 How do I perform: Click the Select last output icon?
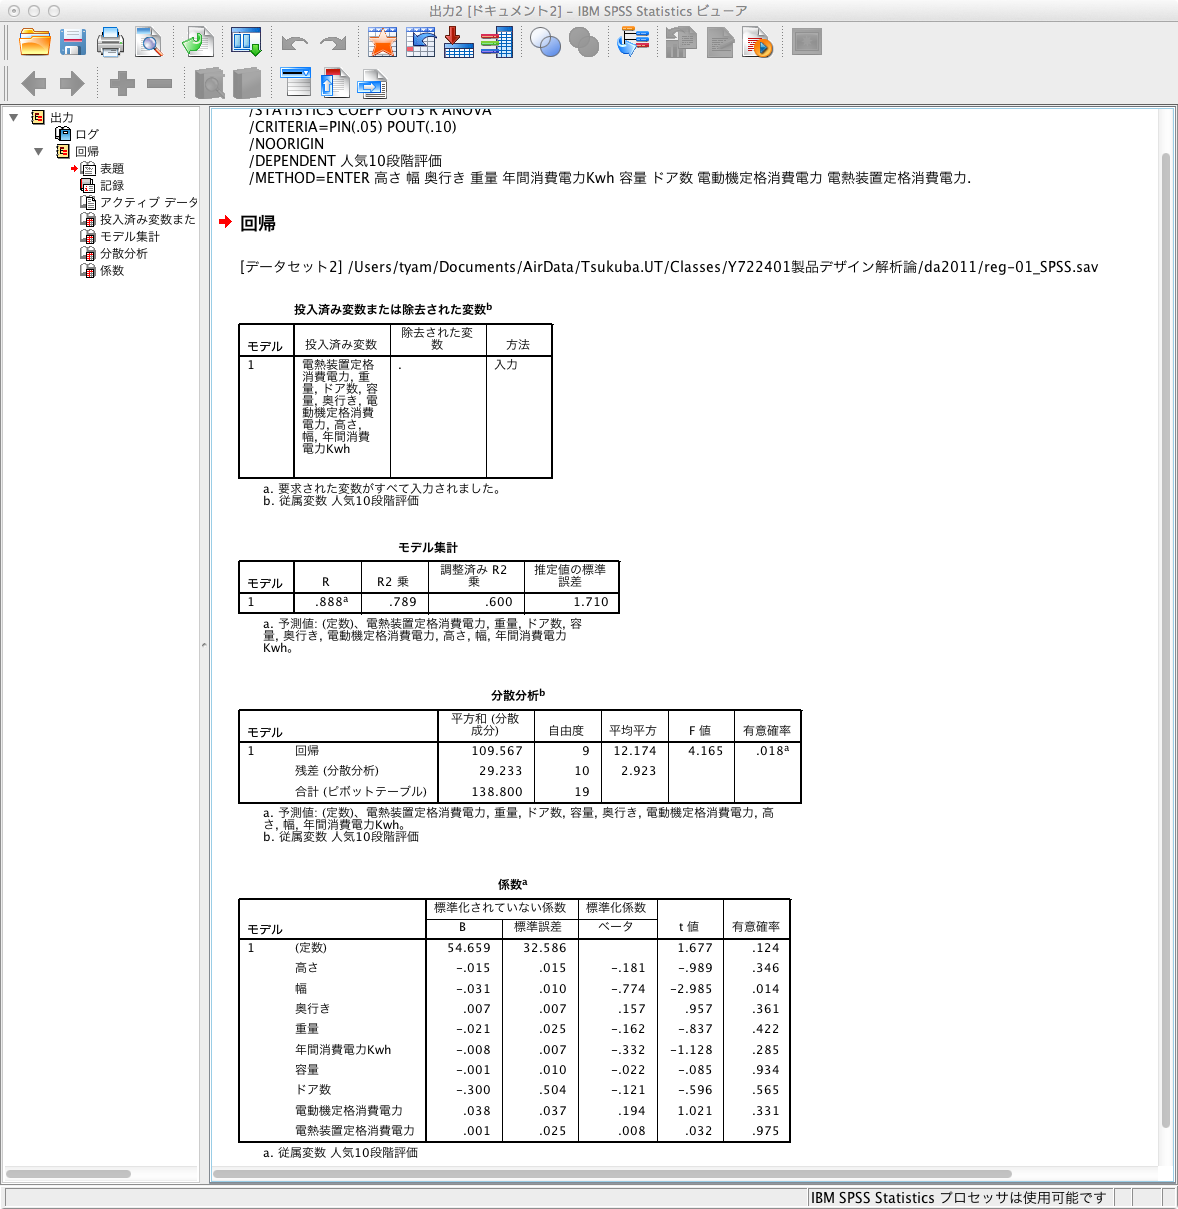(x=632, y=42)
